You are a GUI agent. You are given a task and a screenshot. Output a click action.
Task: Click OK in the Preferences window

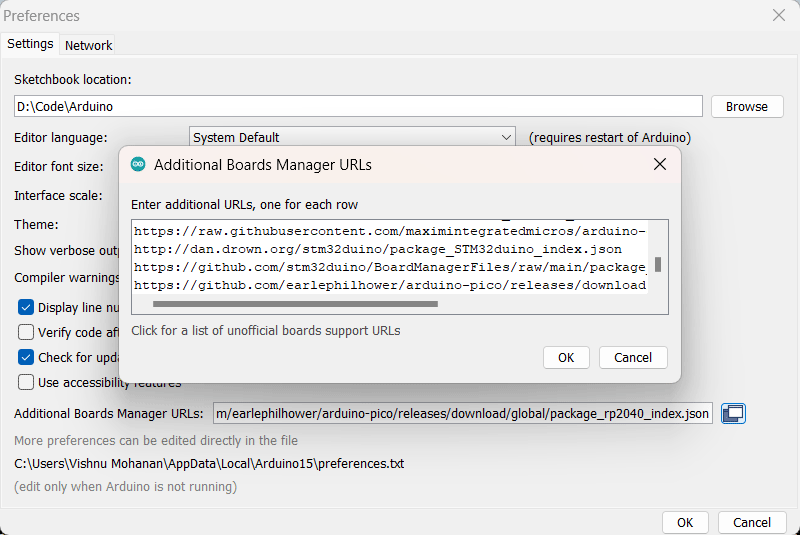(x=685, y=522)
